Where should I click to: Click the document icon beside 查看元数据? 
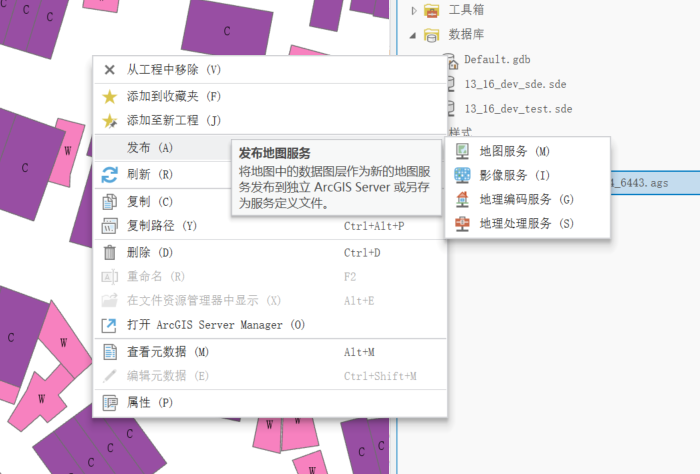(x=110, y=352)
